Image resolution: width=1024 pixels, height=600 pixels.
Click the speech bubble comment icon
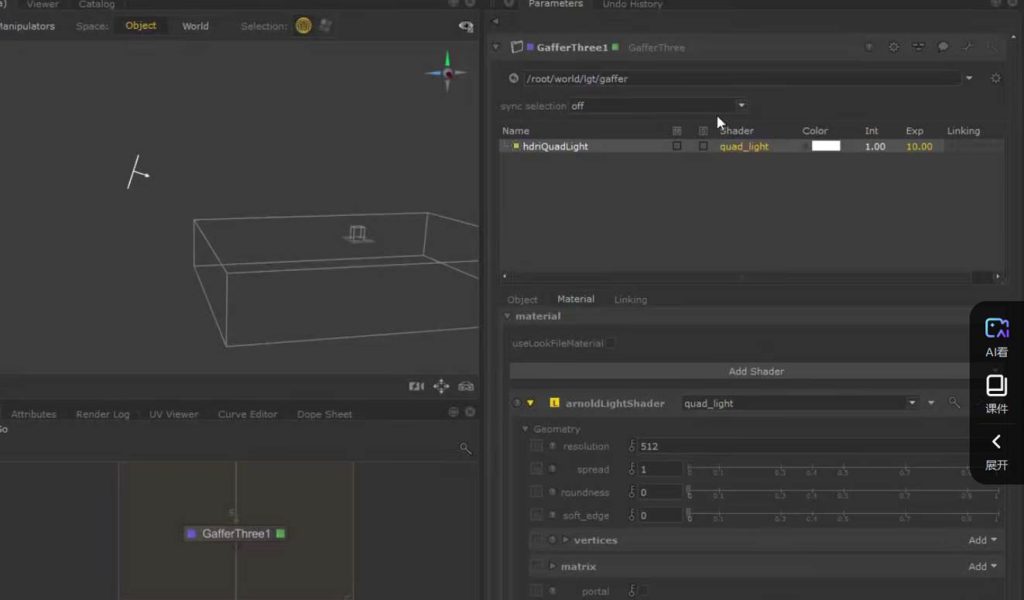(942, 47)
